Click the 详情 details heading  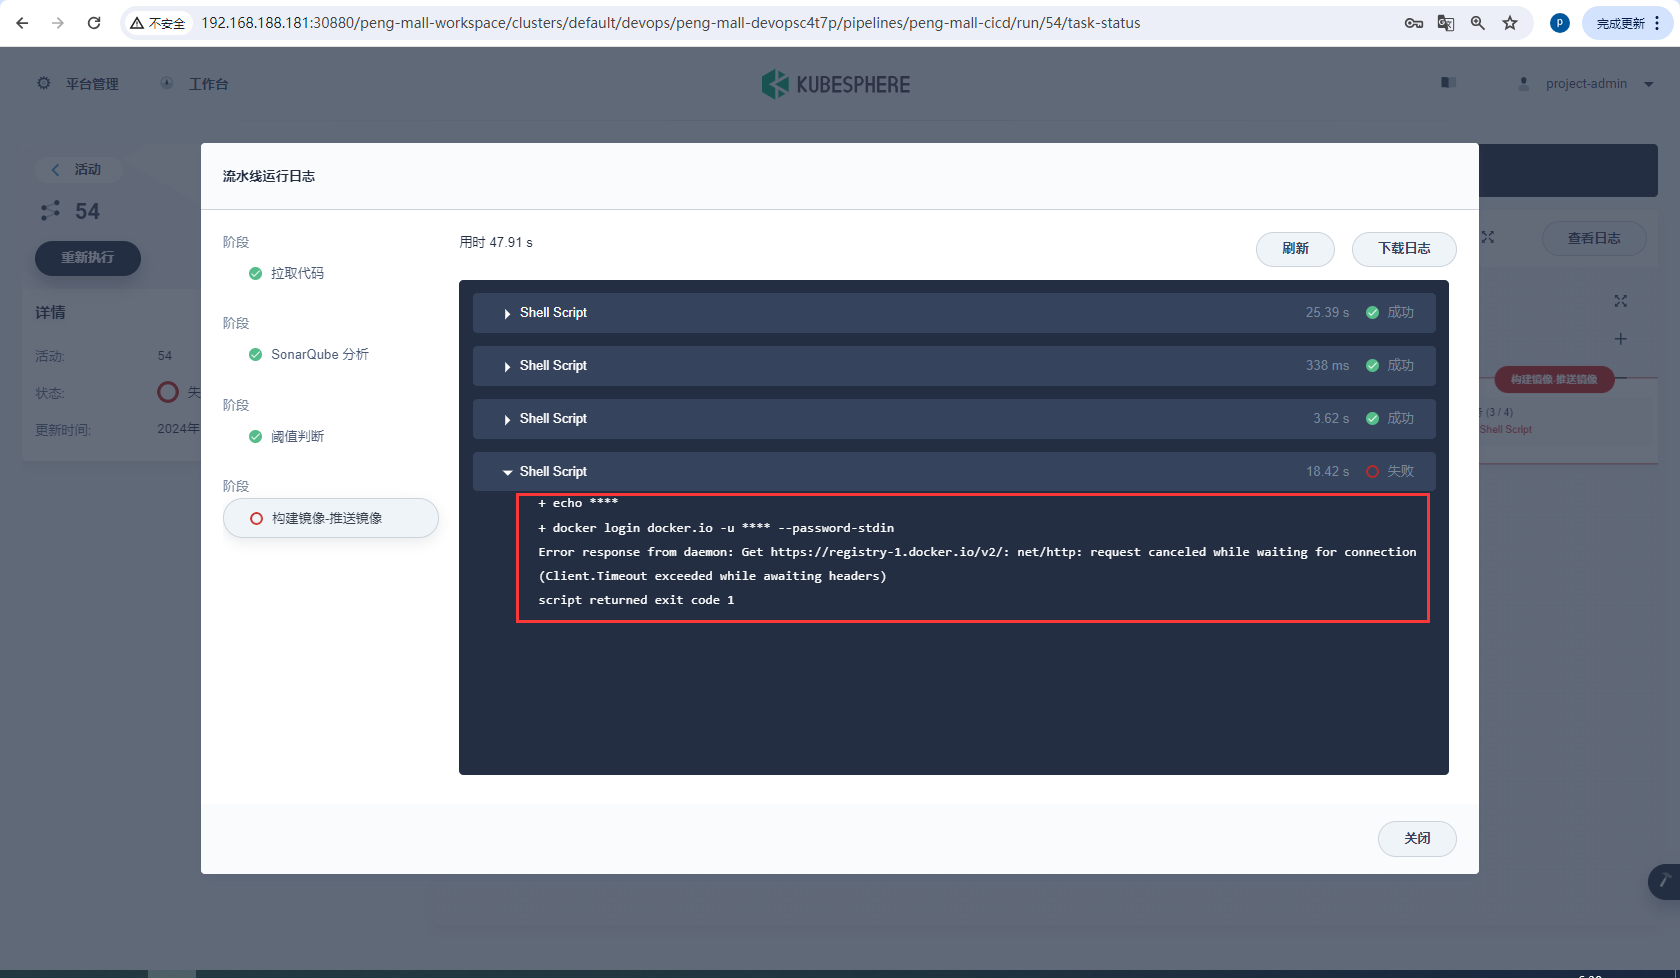[50, 313]
